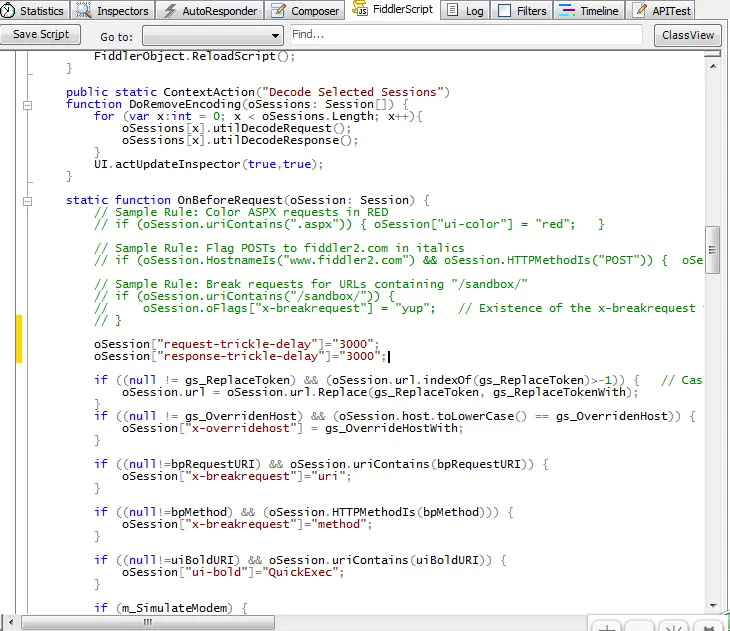Screen dimensions: 730x631
Task: Click the "x-overridehost" assignment line
Action: (292, 428)
